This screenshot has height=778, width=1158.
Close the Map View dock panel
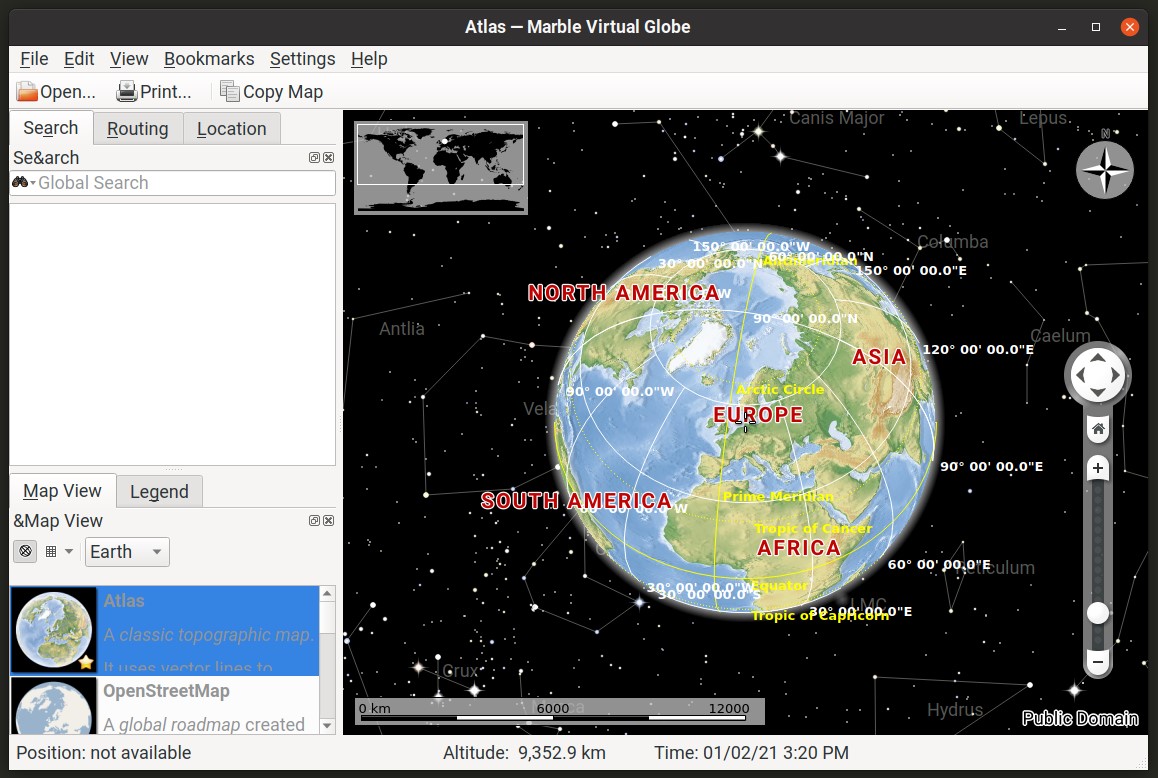[329, 521]
